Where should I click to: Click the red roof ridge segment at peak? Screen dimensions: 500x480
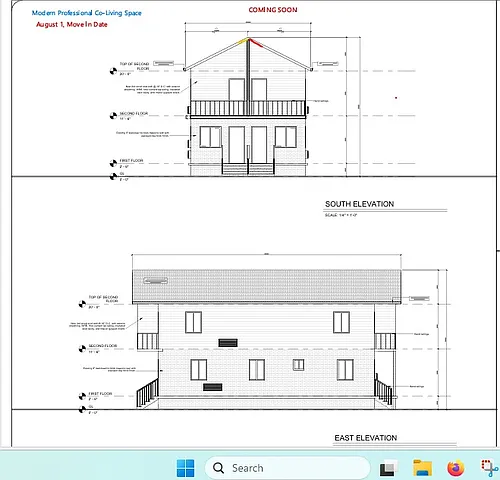point(257,42)
